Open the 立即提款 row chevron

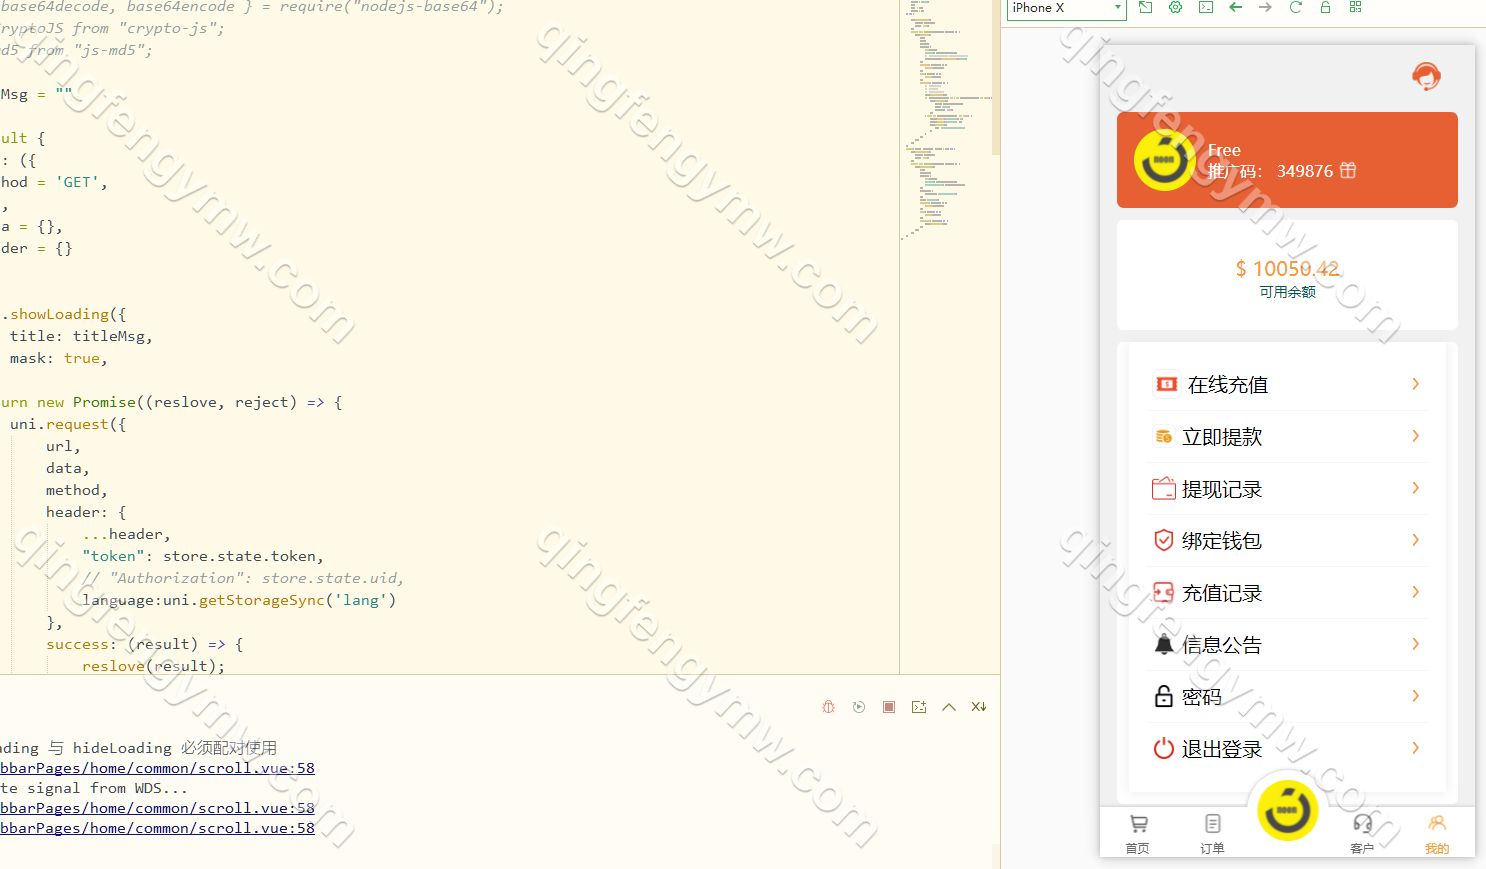[x=1415, y=436]
